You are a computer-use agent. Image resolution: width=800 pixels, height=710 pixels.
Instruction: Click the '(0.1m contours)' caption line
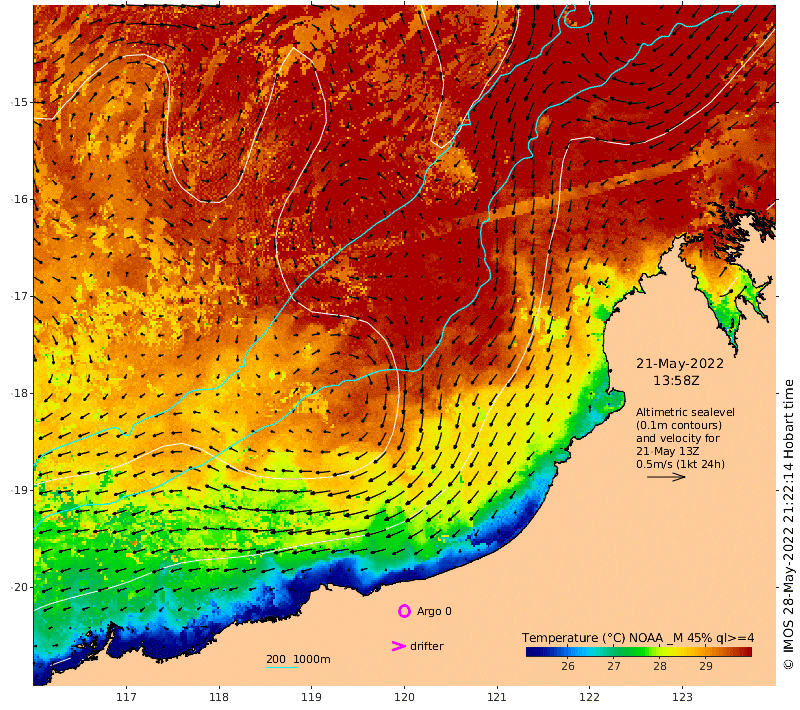[x=679, y=425]
